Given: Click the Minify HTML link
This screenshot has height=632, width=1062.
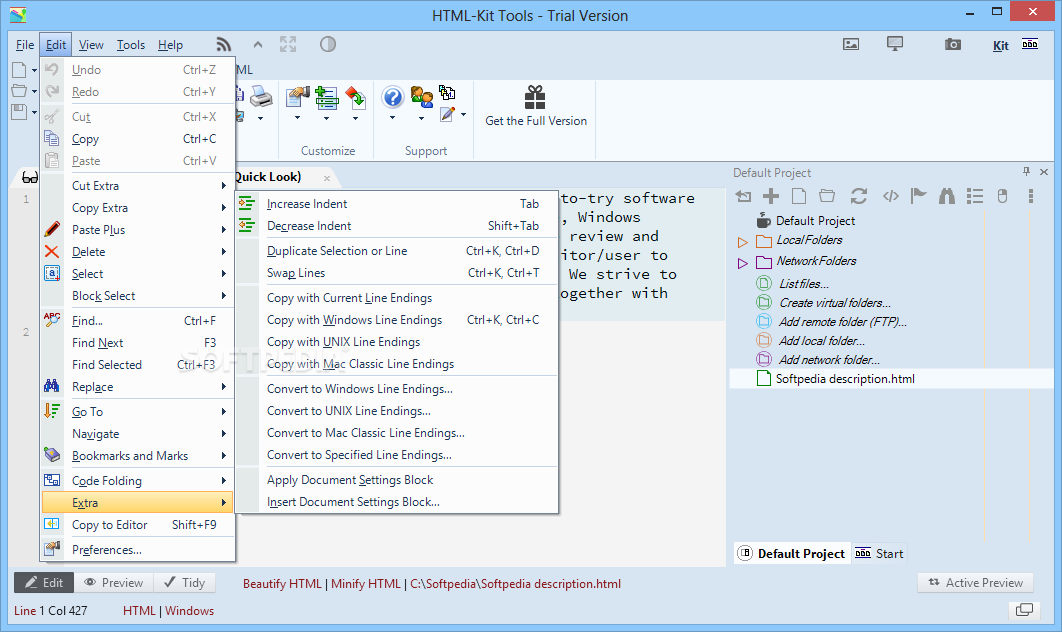Looking at the screenshot, I should pos(366,584).
